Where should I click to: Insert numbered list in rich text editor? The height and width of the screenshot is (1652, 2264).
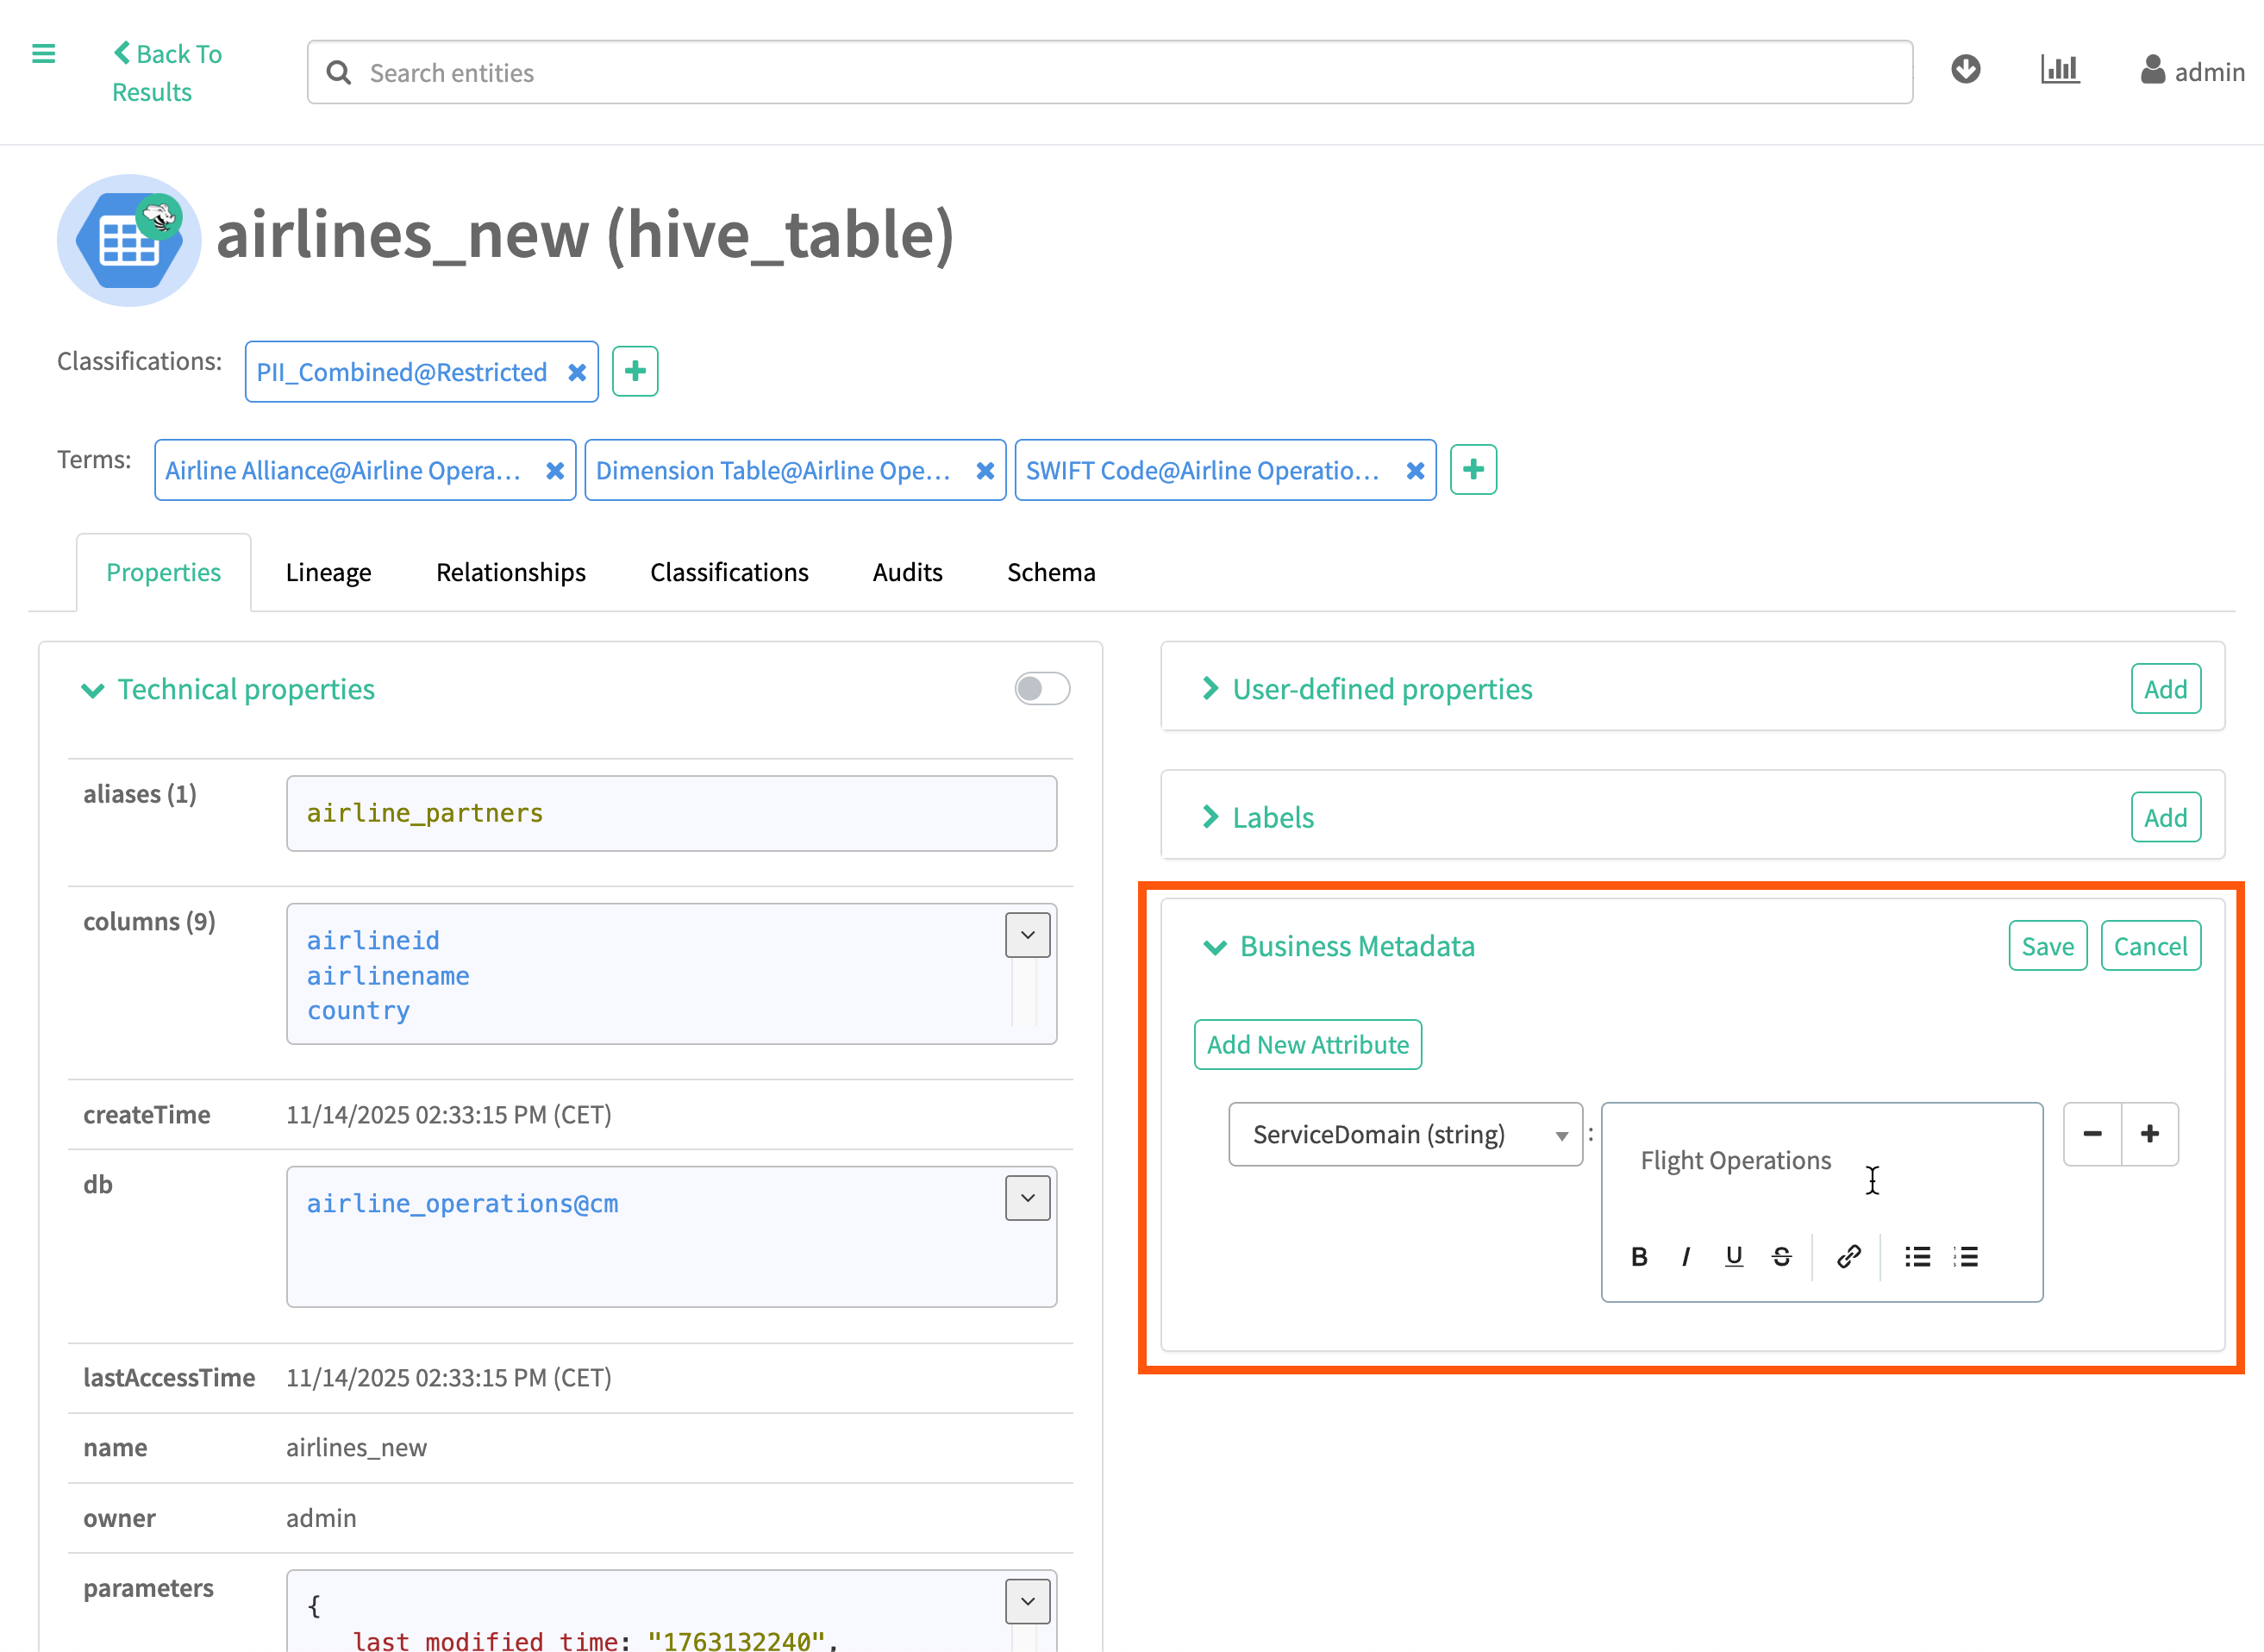[x=1966, y=1257]
